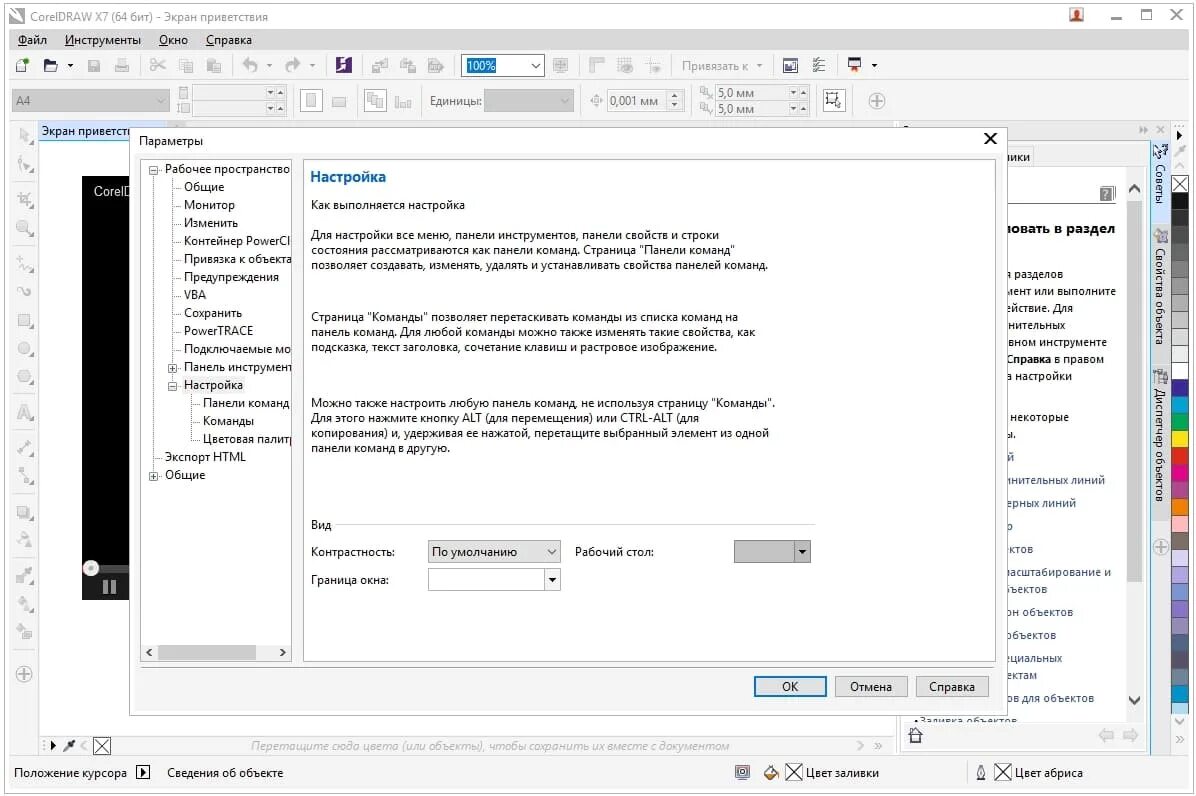Select Монитор in options tree
Image resolution: width=1196 pixels, height=796 pixels.
pyautogui.click(x=209, y=205)
